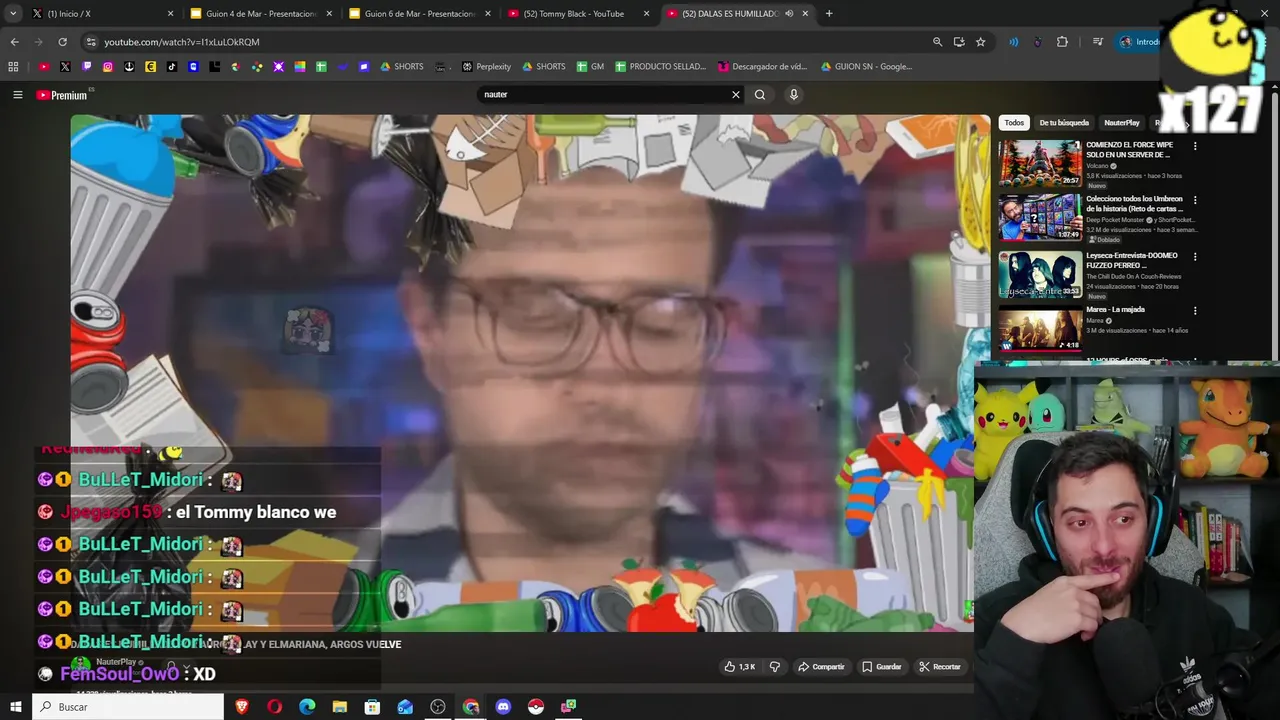The width and height of the screenshot is (1280, 720).
Task: Share the video with Compartir
Action: point(821,667)
